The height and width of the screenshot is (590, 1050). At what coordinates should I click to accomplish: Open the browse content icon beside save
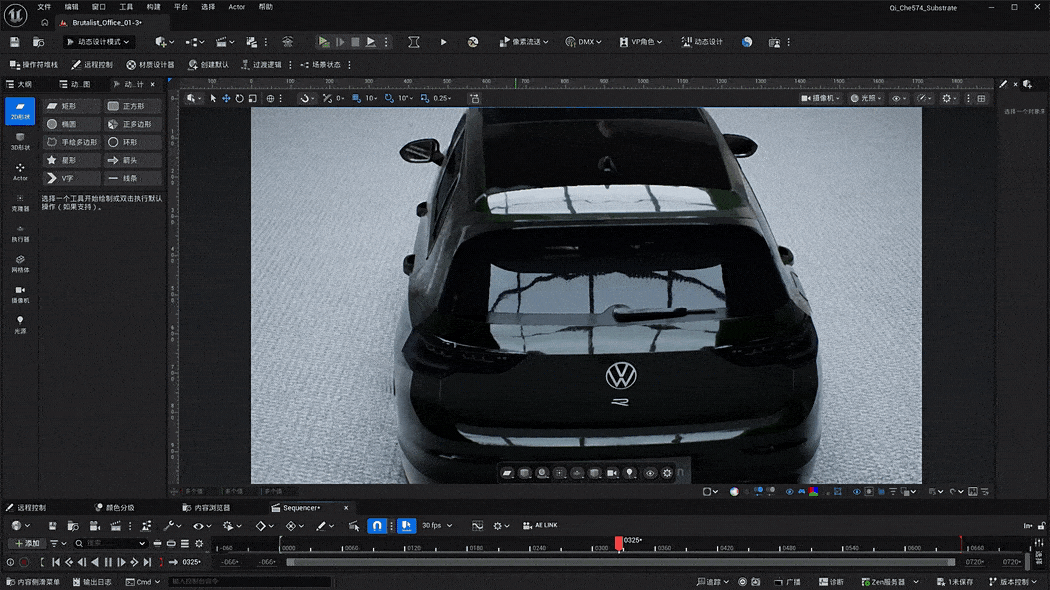click(x=38, y=42)
